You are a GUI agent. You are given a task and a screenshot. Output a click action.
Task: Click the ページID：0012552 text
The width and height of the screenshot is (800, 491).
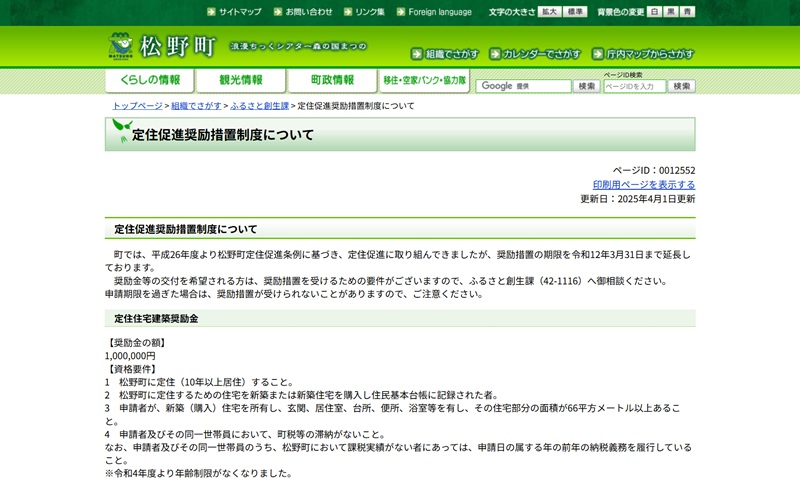point(654,170)
